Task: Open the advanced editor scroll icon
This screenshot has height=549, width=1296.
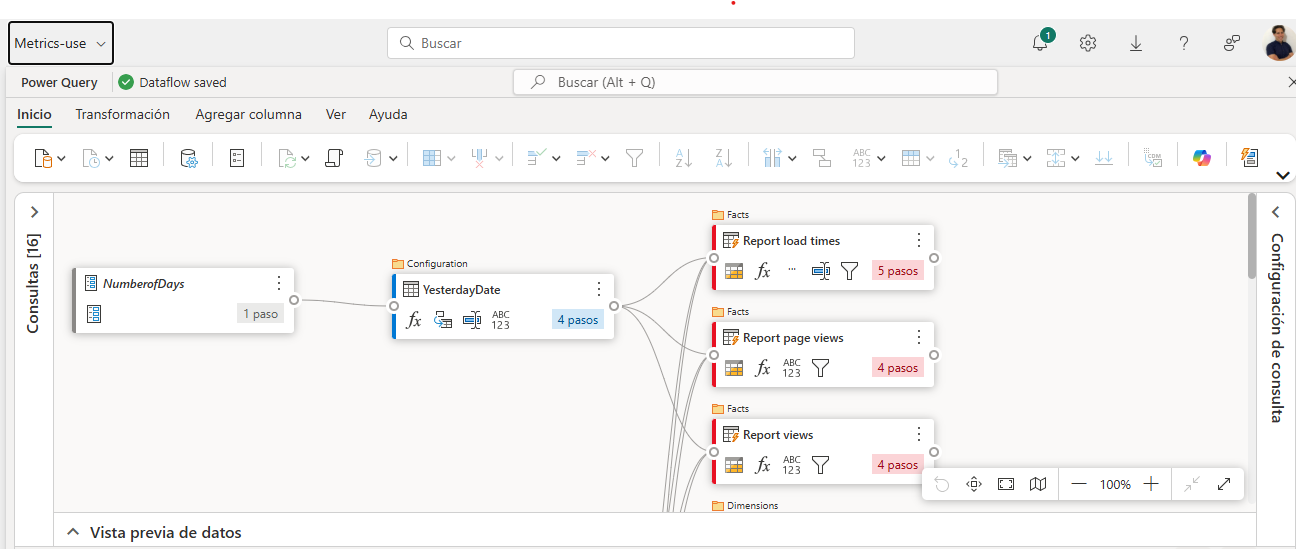Action: pos(335,158)
